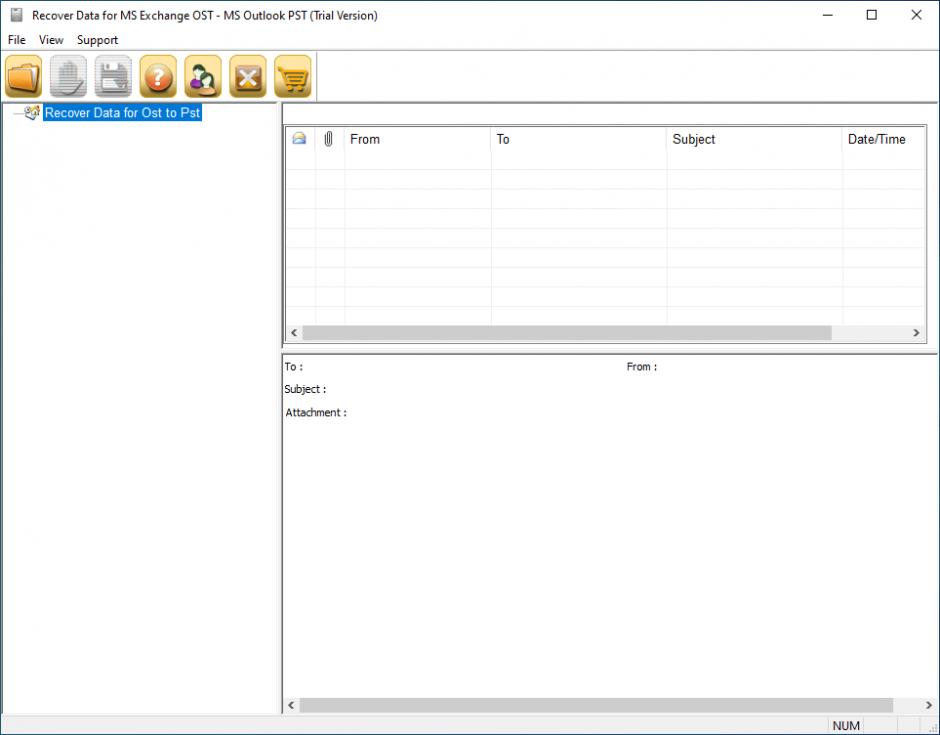Click the grayed document pages toolbar icon

[x=68, y=76]
